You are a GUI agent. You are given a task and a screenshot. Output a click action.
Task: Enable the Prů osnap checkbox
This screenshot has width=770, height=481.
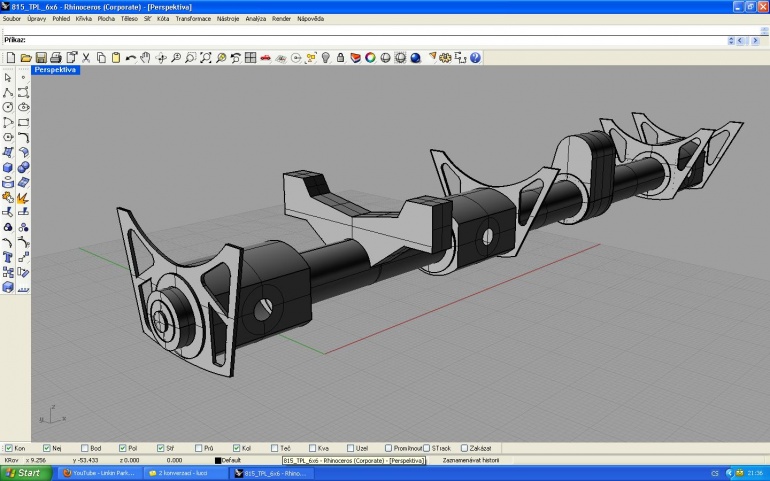click(198, 448)
